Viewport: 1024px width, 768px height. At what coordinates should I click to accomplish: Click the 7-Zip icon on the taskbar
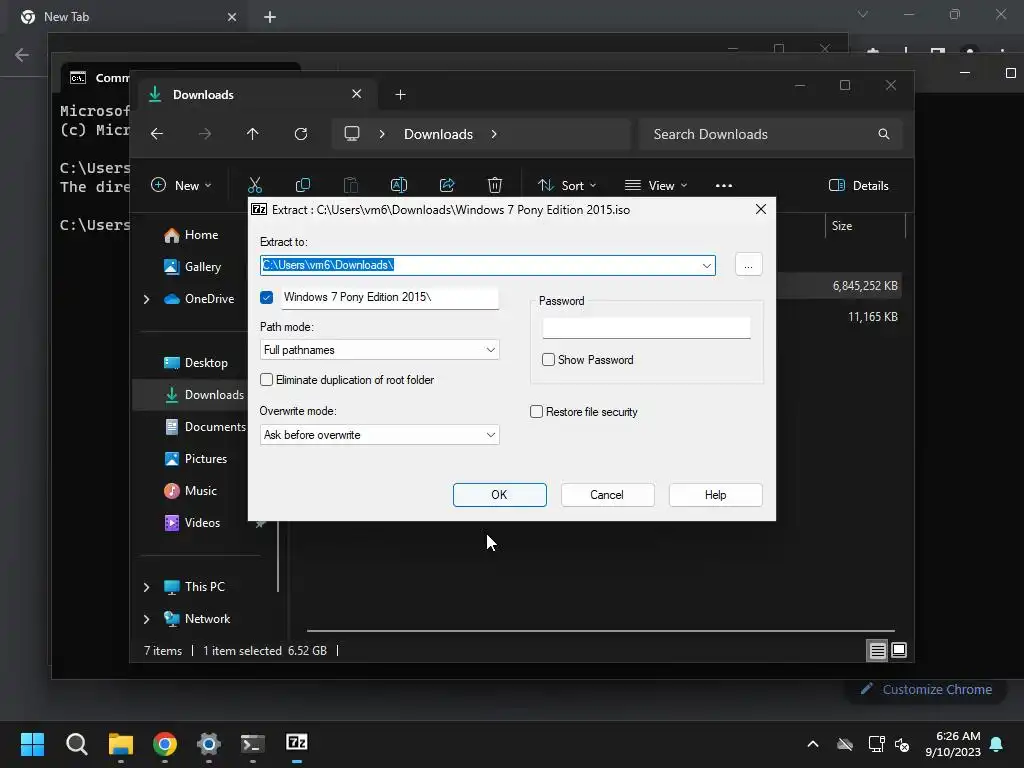tap(296, 742)
